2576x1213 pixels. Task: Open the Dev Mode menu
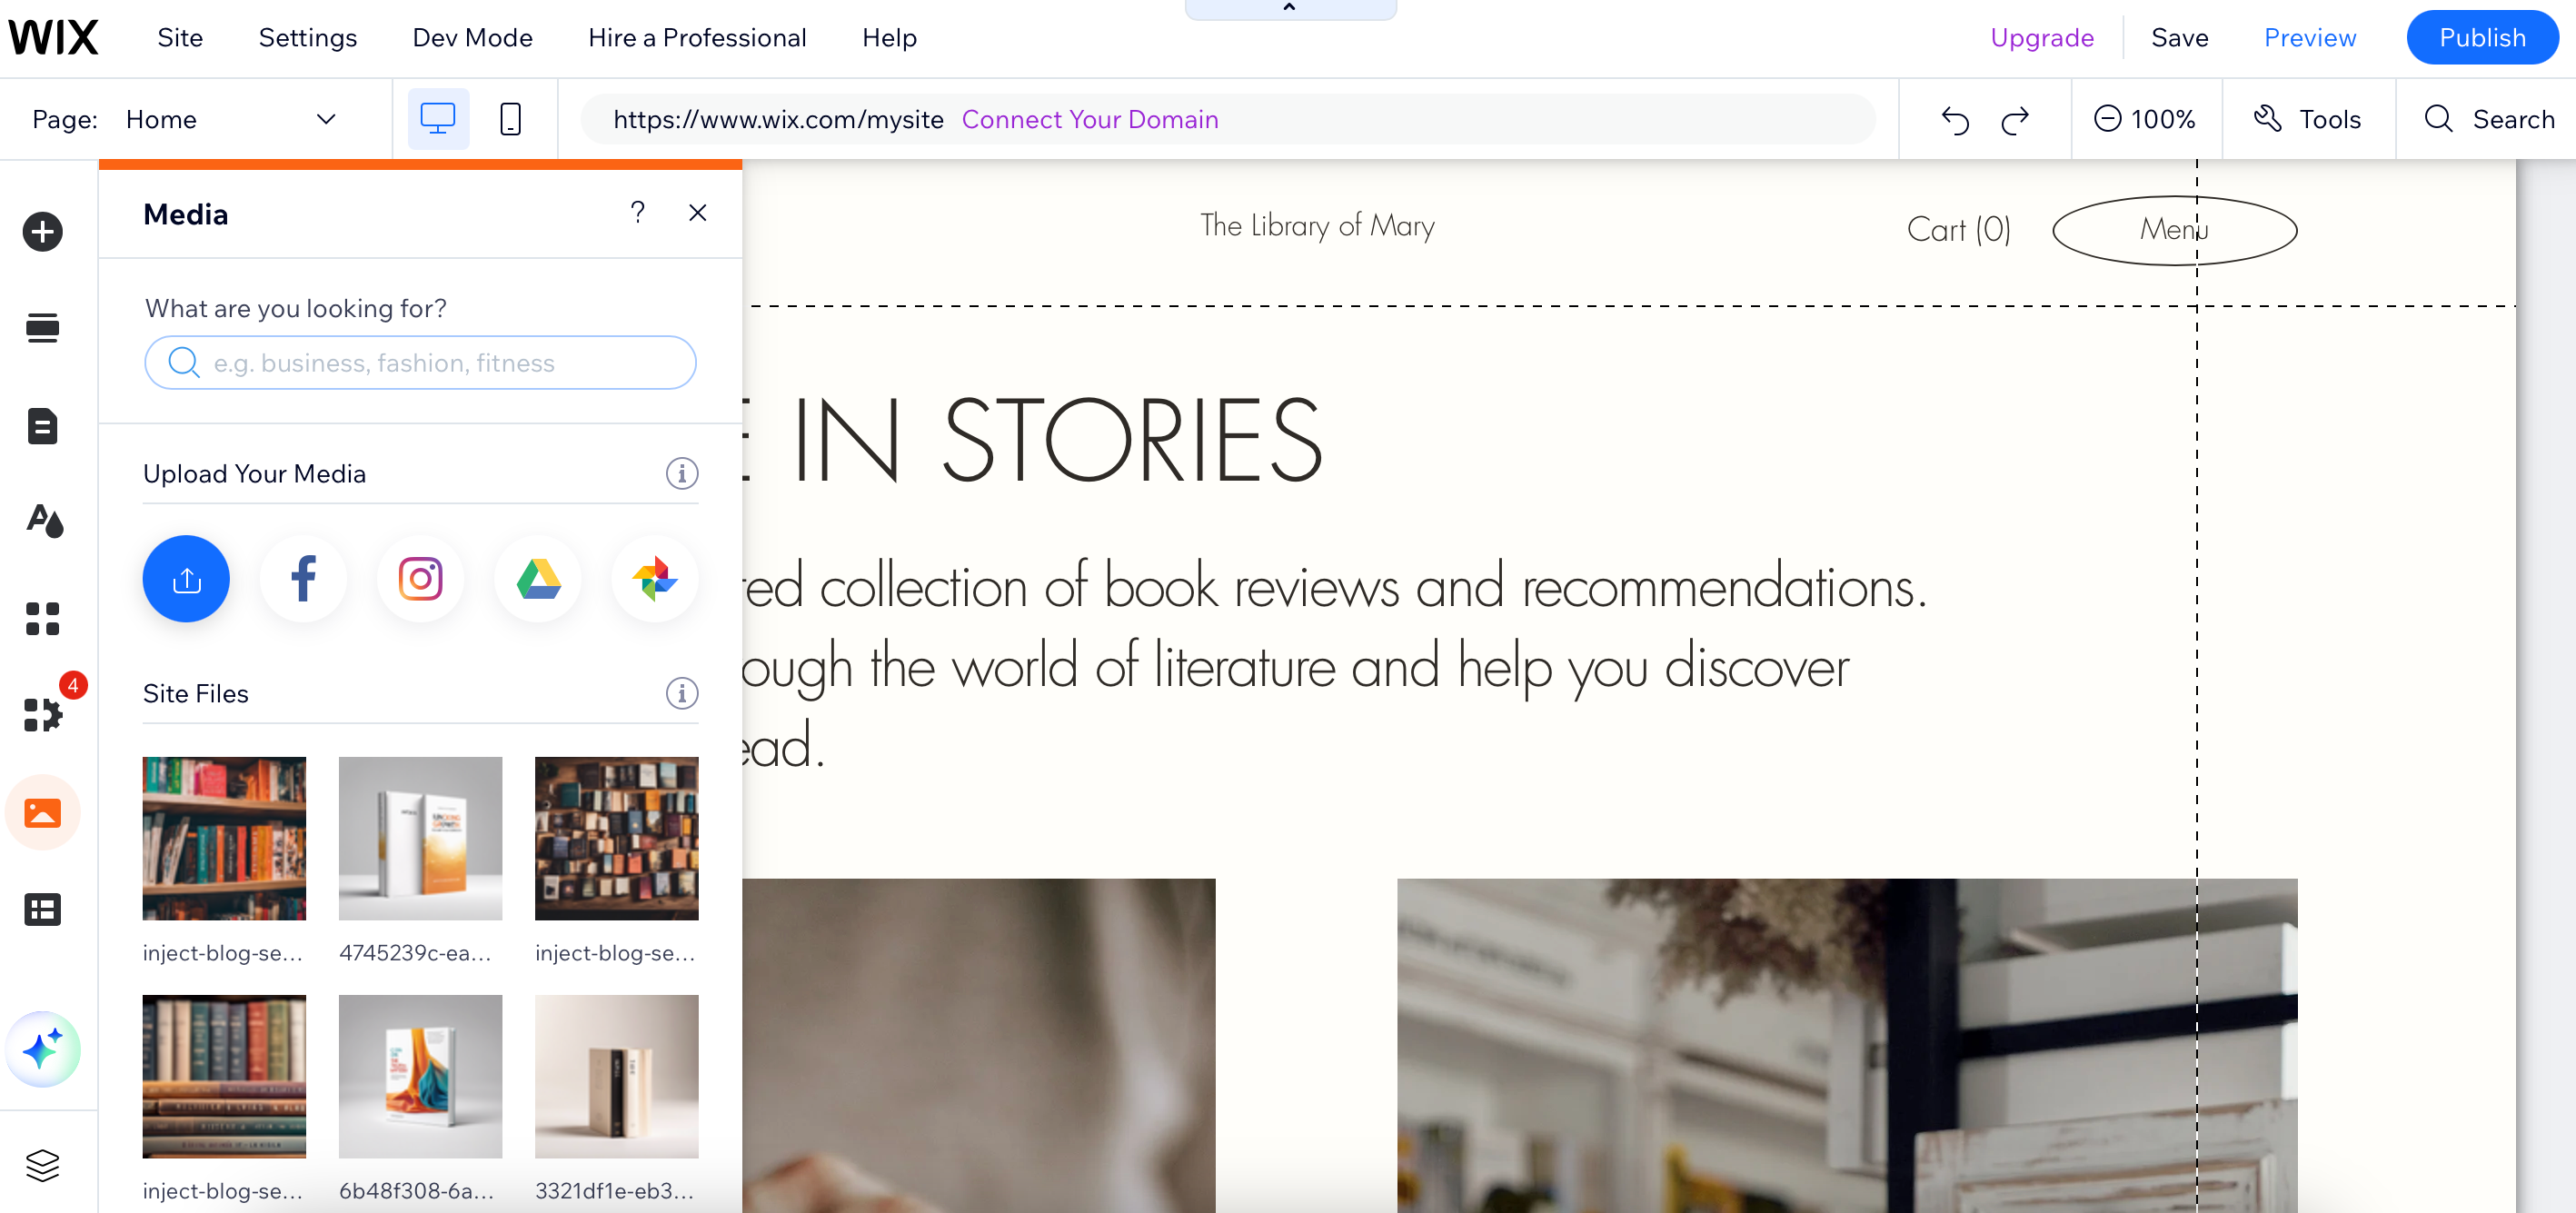pos(472,38)
